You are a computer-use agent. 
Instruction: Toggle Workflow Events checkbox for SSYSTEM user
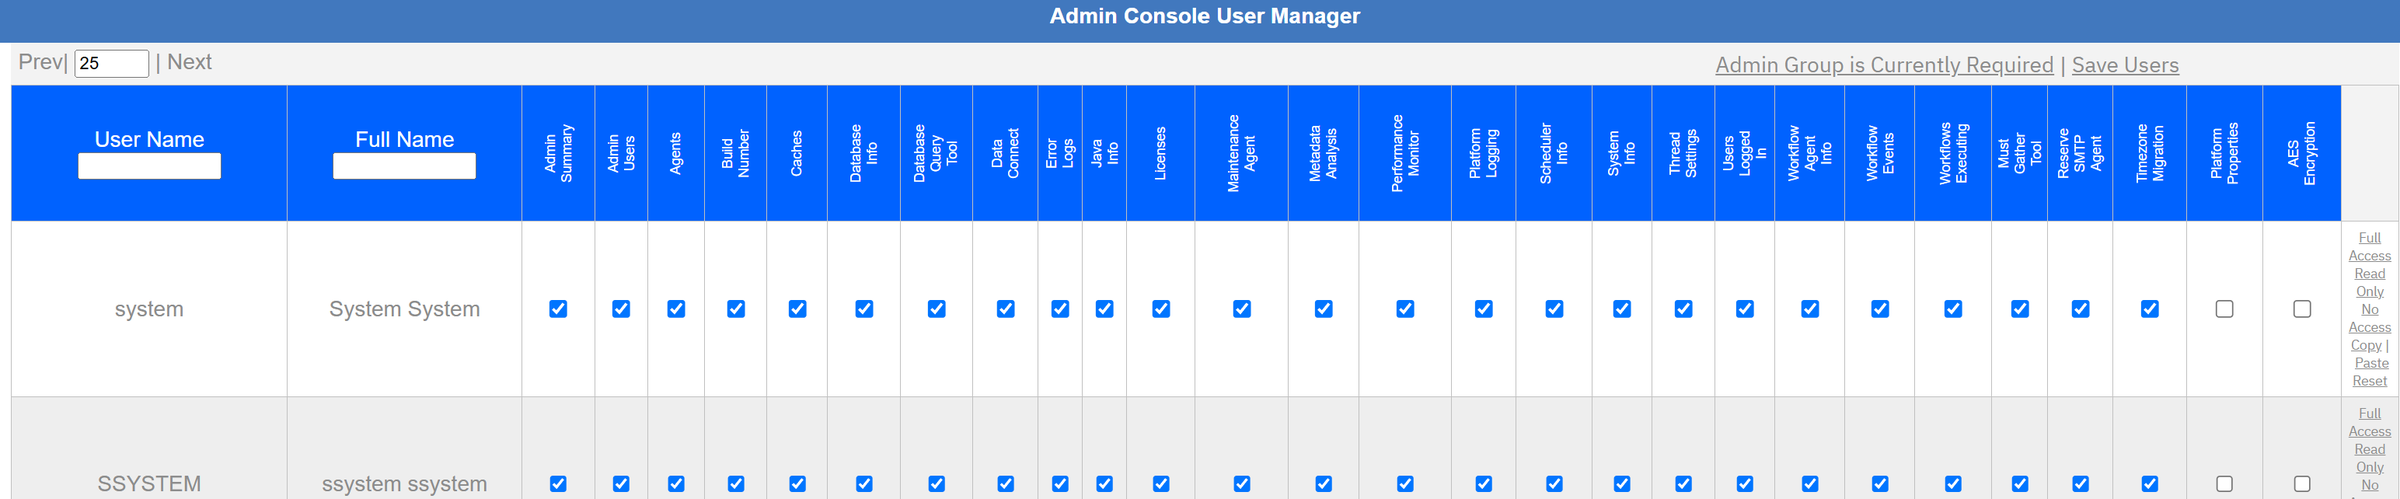(x=1880, y=484)
